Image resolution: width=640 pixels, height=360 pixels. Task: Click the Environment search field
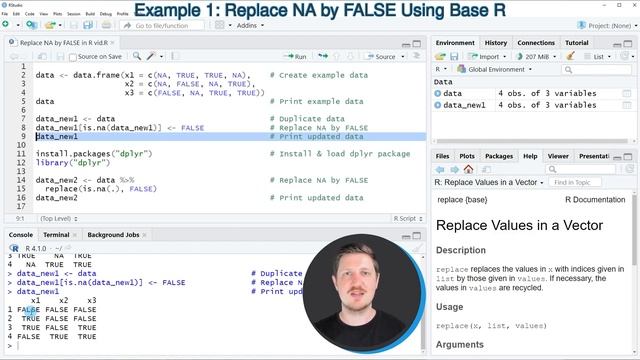point(596,70)
